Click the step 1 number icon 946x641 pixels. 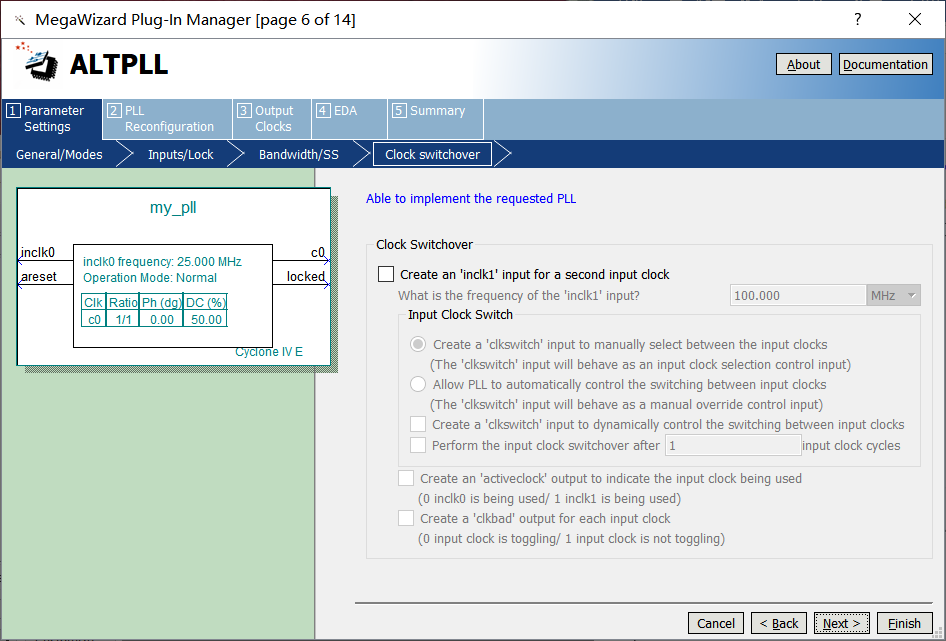click(13, 111)
